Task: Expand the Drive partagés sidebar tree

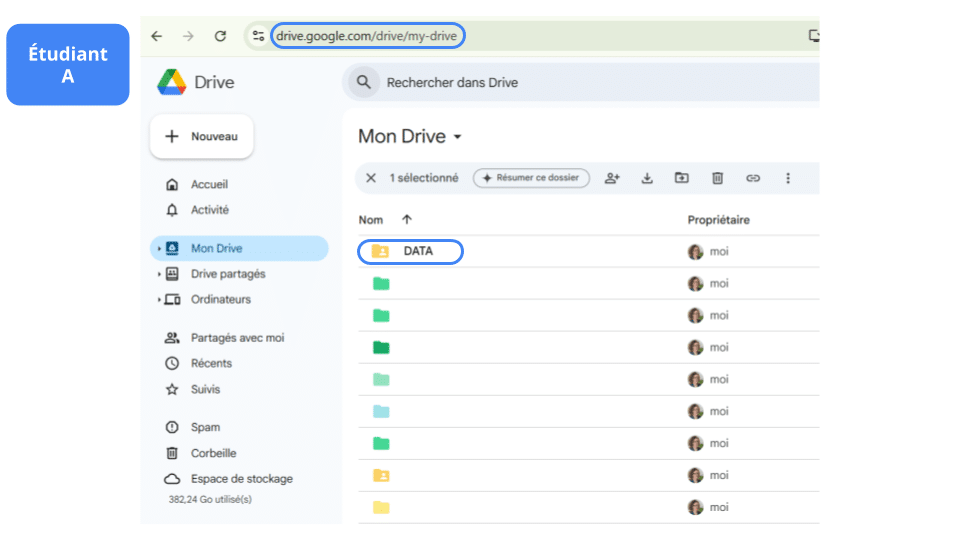Action: pos(159,274)
